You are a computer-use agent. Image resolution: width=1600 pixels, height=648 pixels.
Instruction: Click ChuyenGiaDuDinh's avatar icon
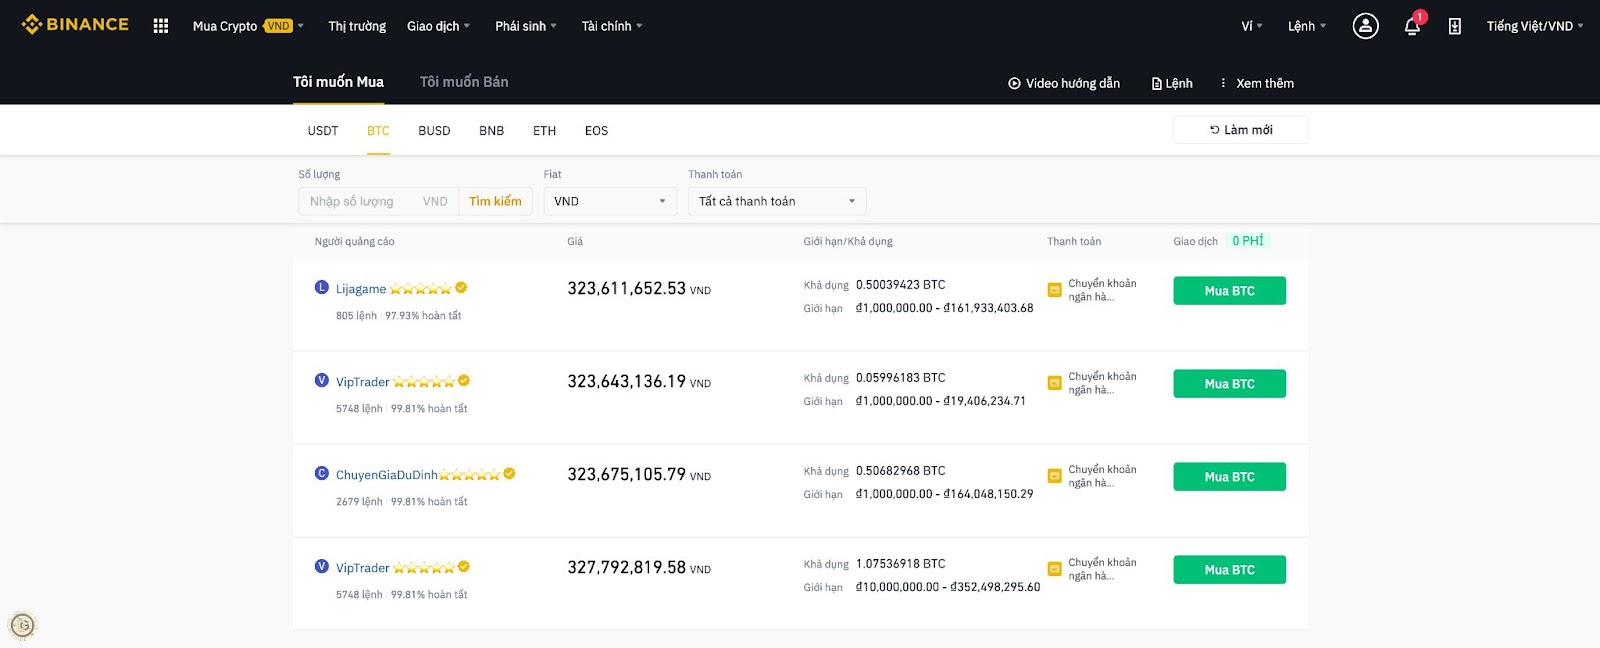(322, 473)
